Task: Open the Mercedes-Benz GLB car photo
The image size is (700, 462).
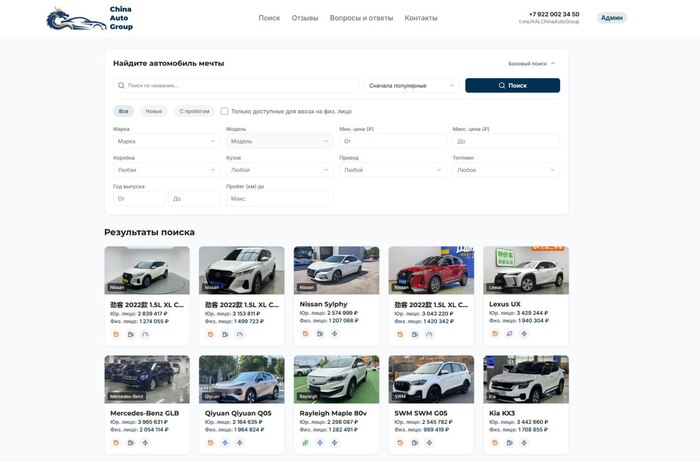Action: (x=147, y=379)
